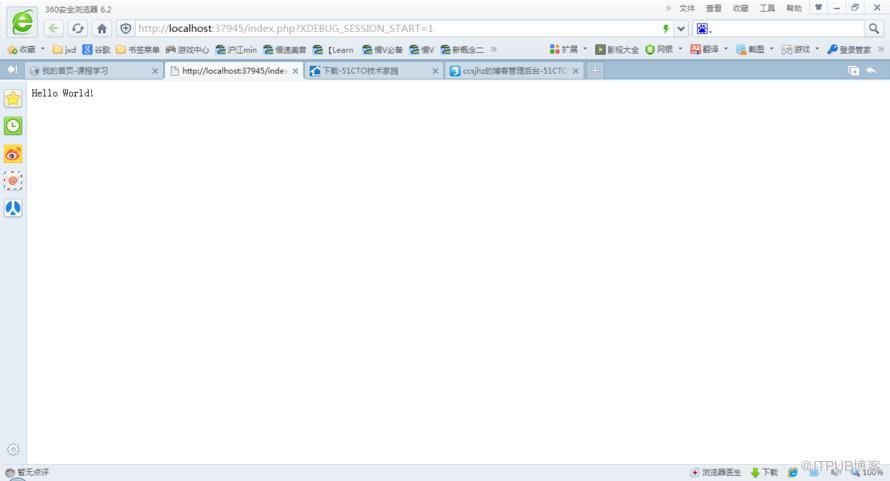Toggle the sidebar collapse arrow on tab bar
The width and height of the screenshot is (890, 481).
(x=12, y=69)
